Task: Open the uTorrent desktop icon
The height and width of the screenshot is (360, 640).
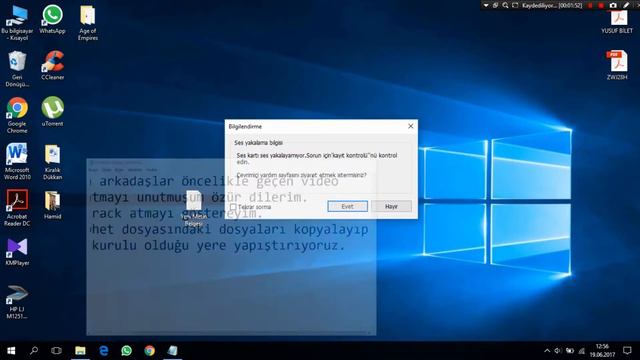Action: (x=52, y=111)
